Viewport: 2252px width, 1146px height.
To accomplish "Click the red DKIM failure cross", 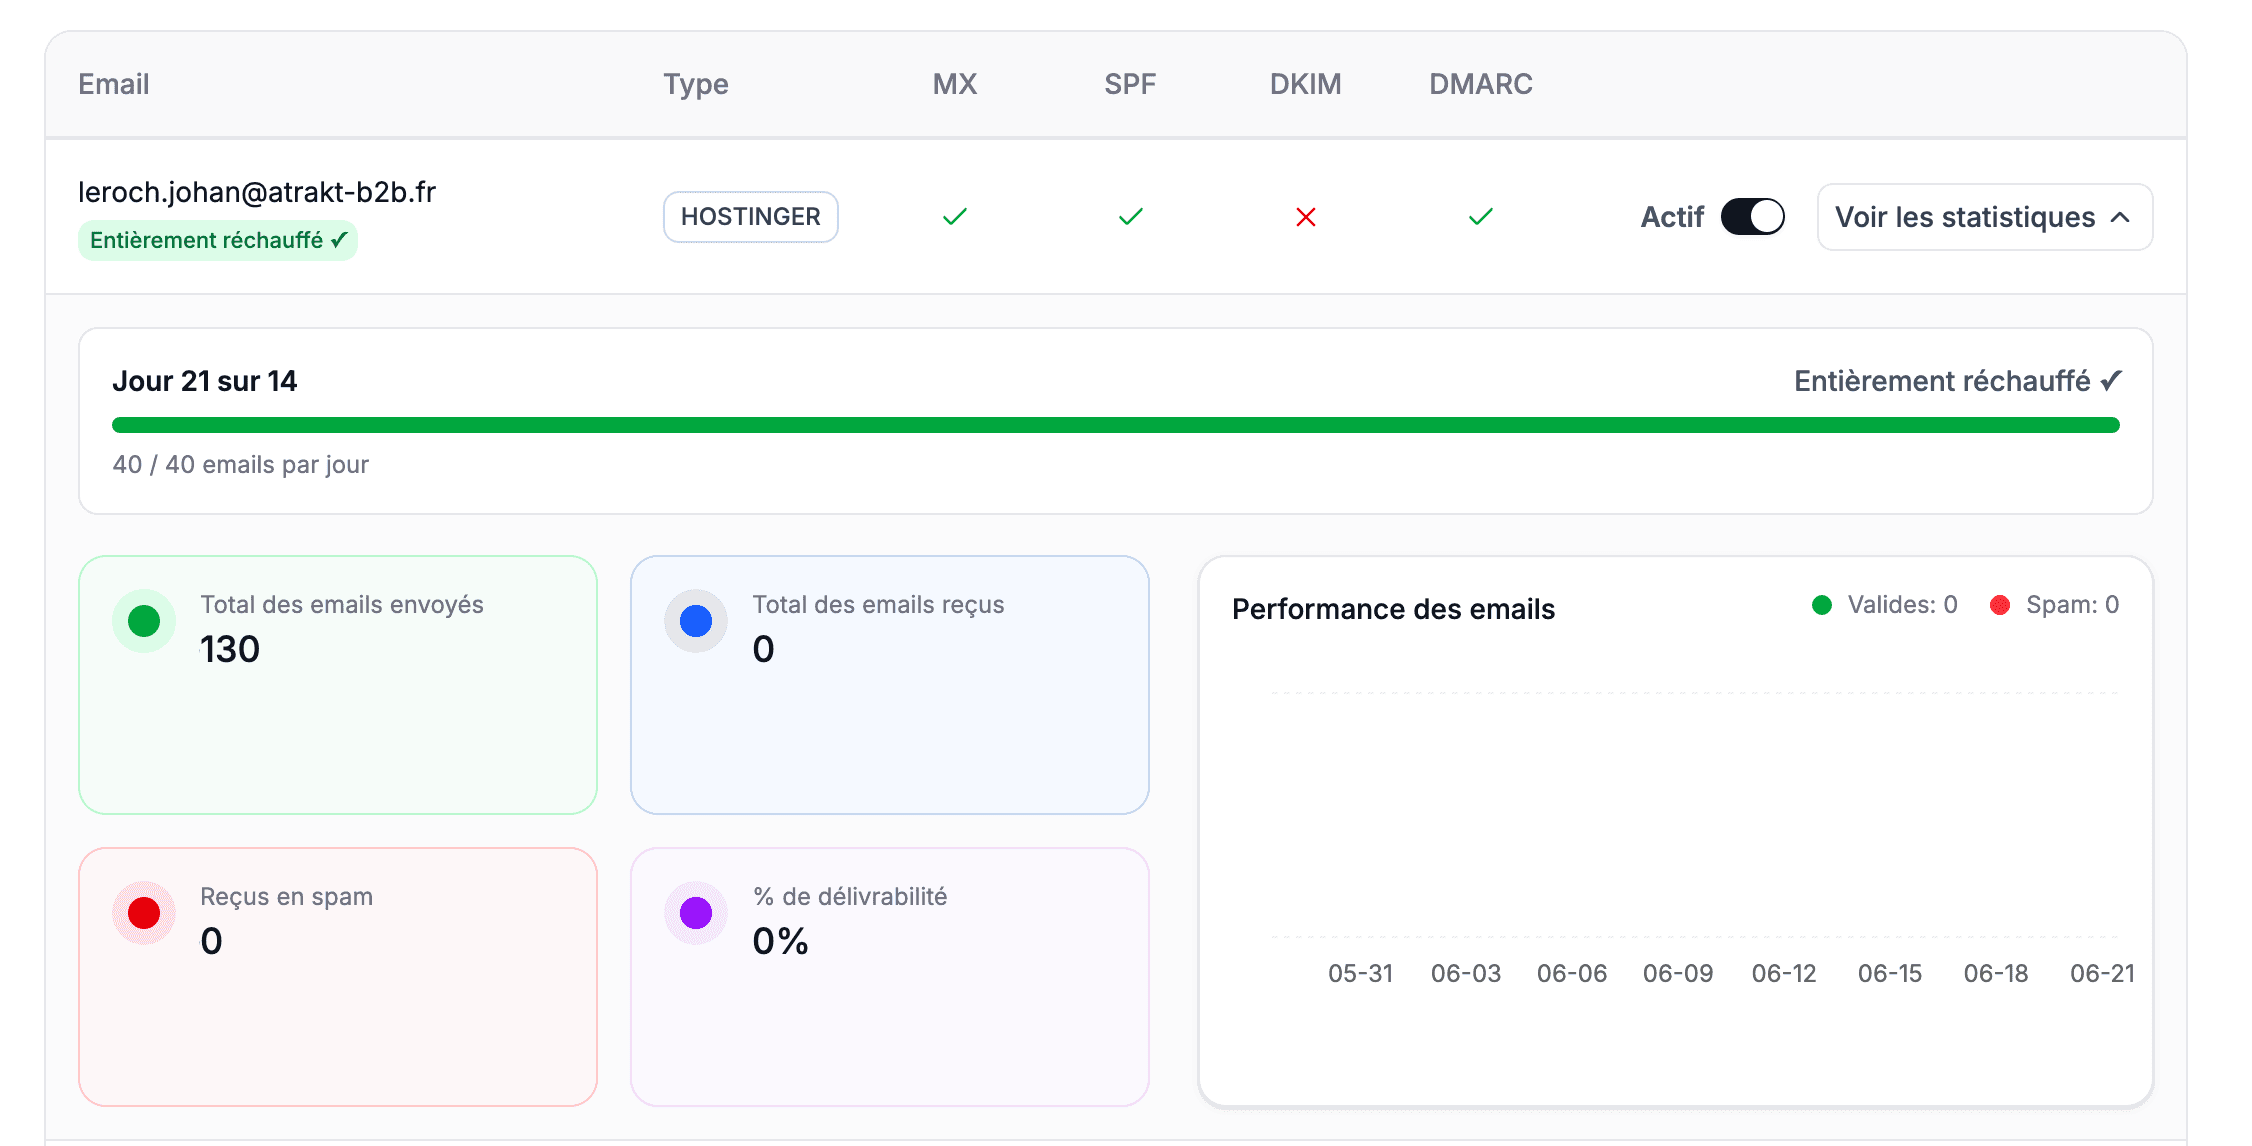I will tap(1305, 217).
